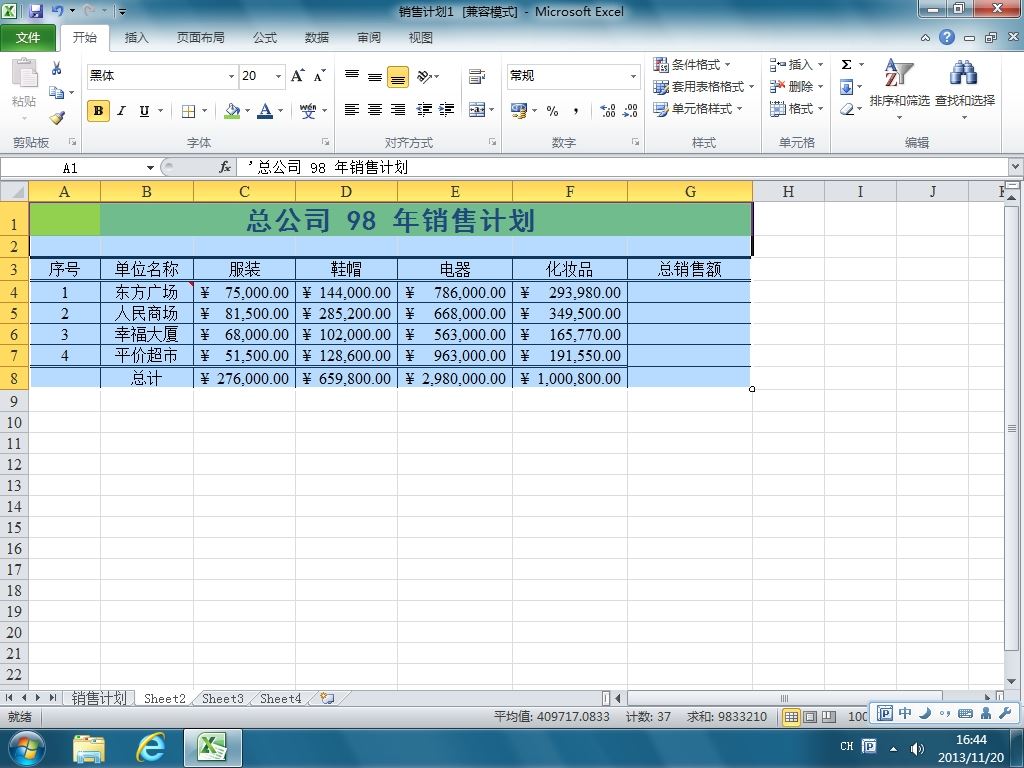Select column G header

[x=690, y=191]
